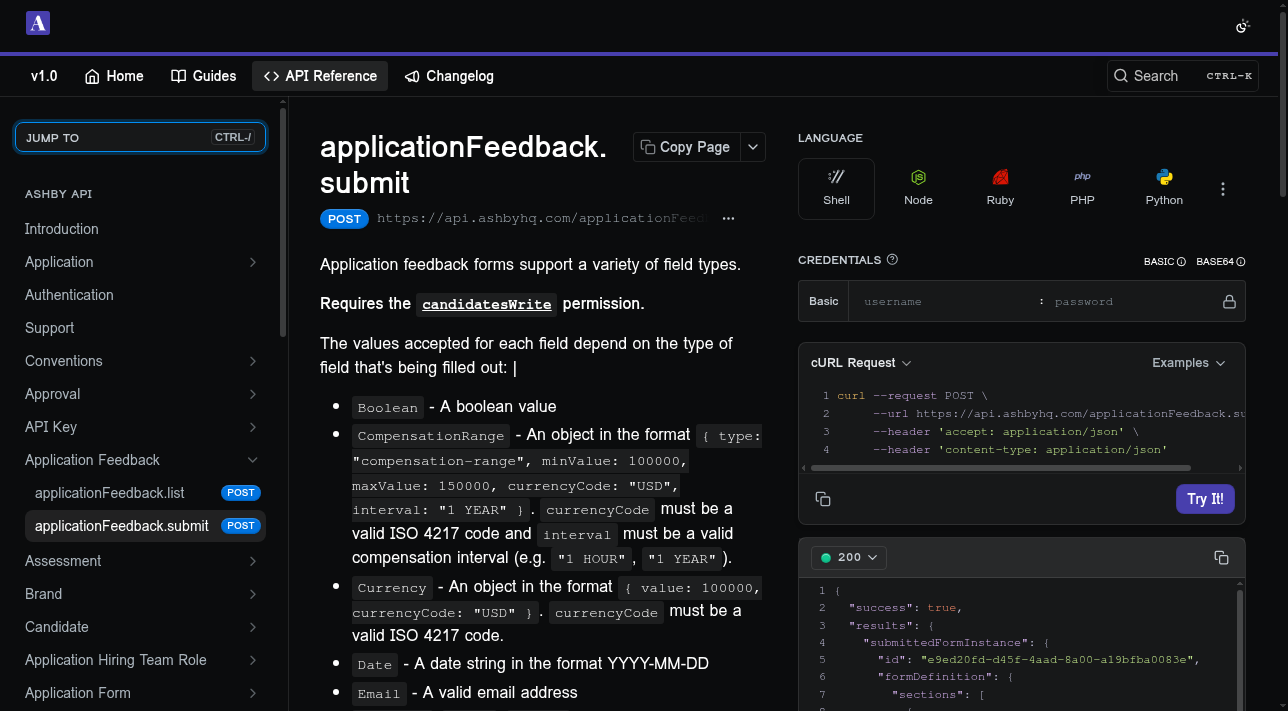Image resolution: width=1288 pixels, height=711 pixels.
Task: Click the POST badge beside endpoint URL
Action: click(x=344, y=219)
